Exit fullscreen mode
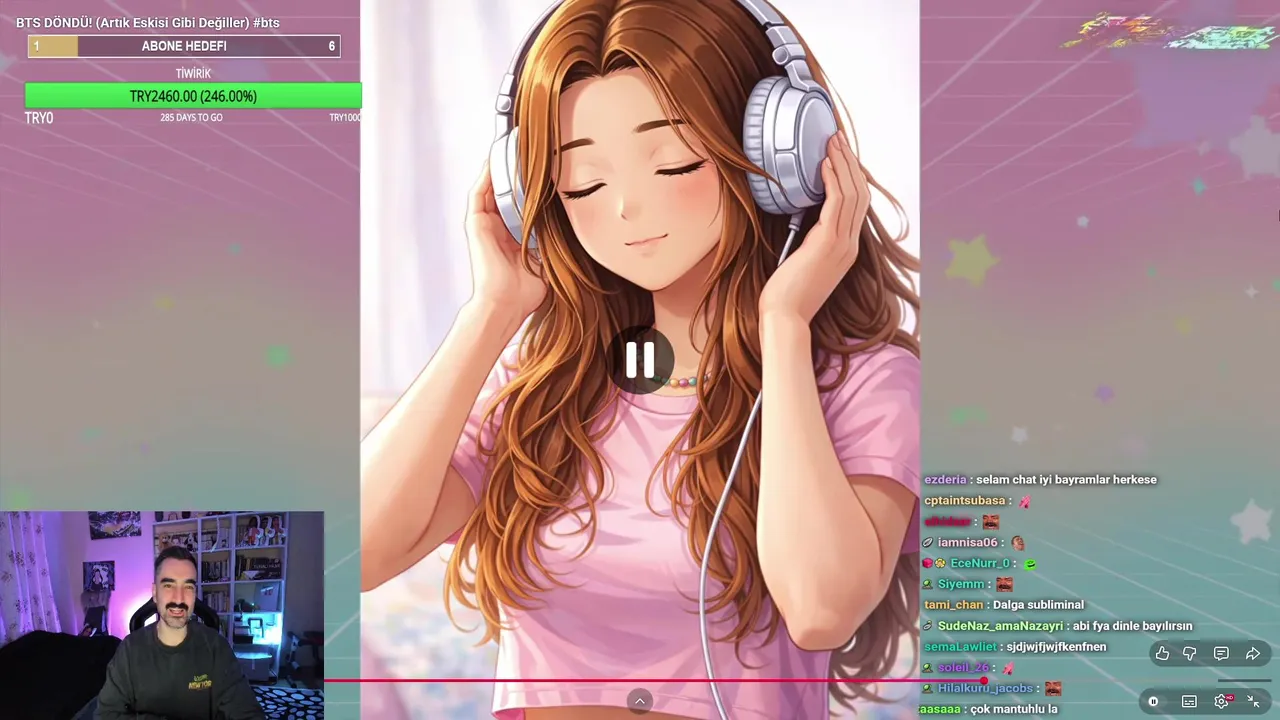The height and width of the screenshot is (720, 1280). pyautogui.click(x=1253, y=702)
